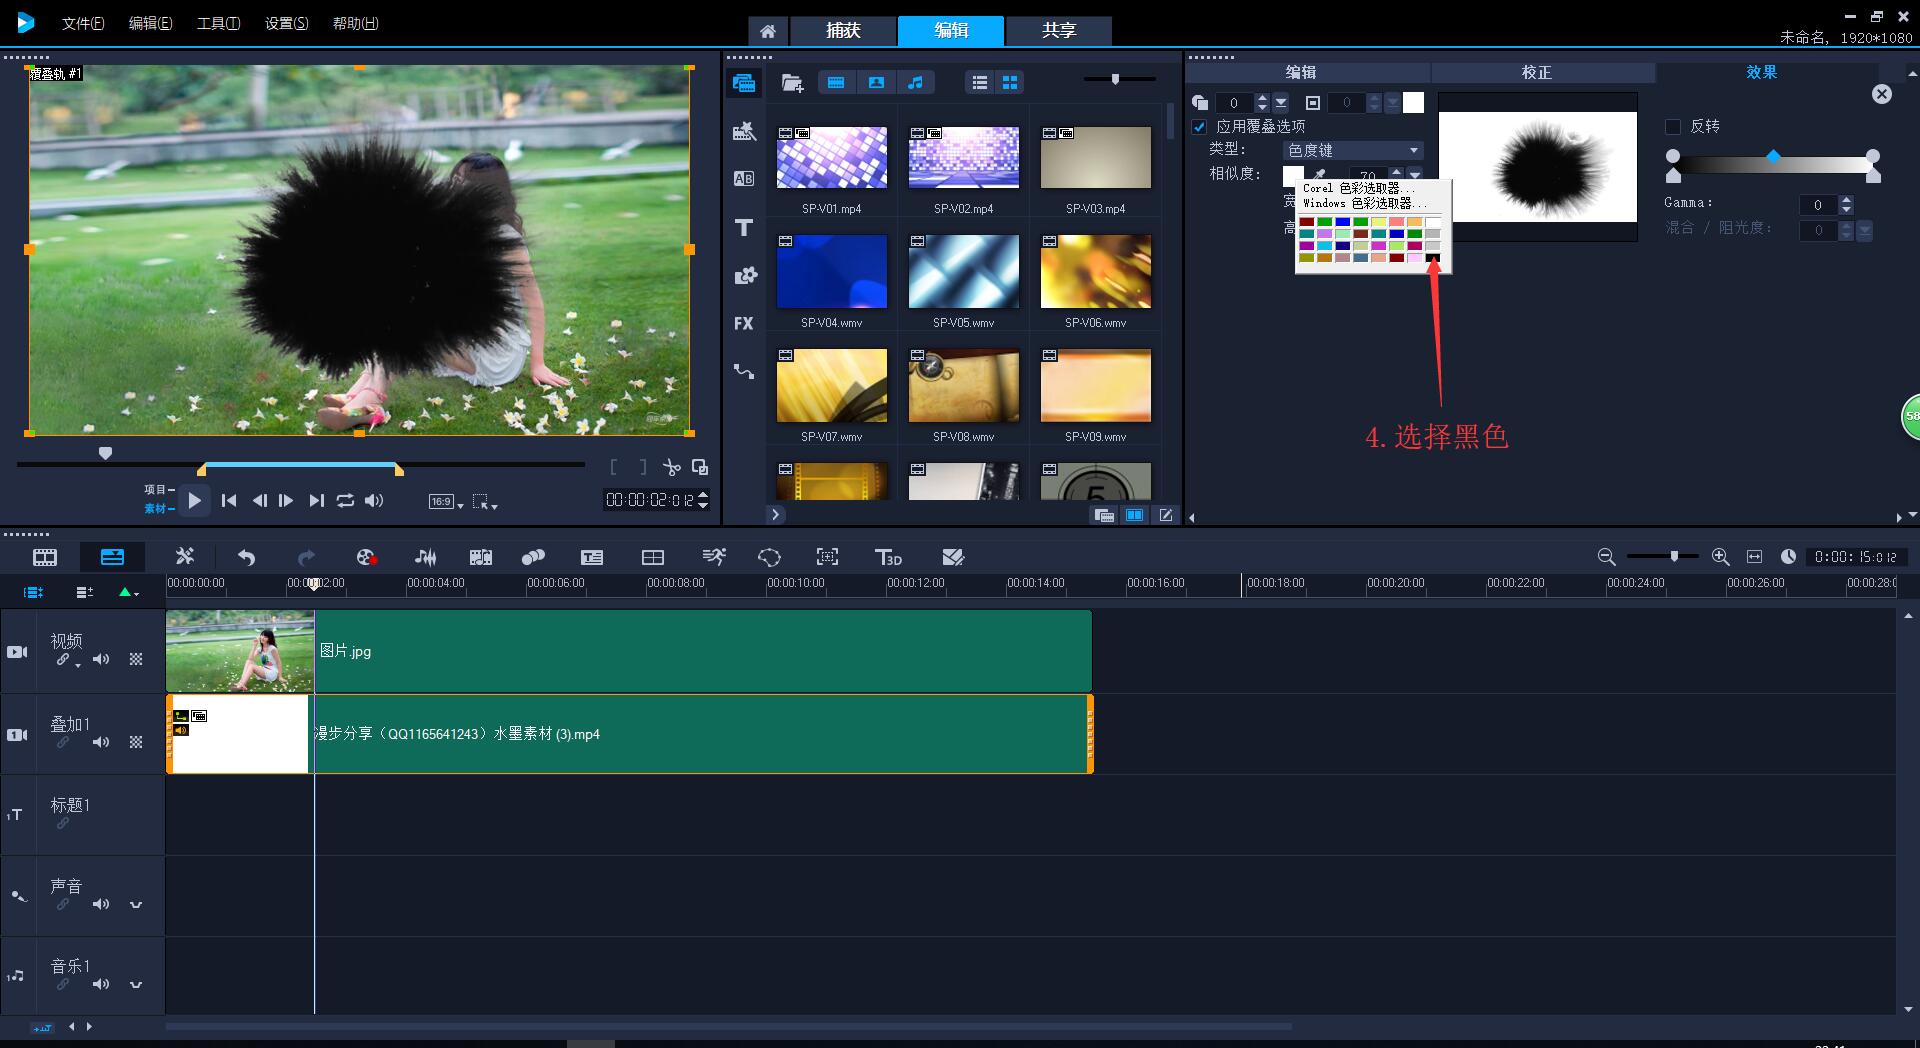The image size is (1920, 1048).
Task: Open the customize toolbar tools icon
Action: 185,557
